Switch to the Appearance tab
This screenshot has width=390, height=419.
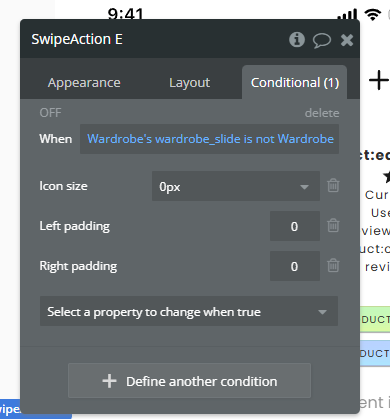[x=84, y=83]
